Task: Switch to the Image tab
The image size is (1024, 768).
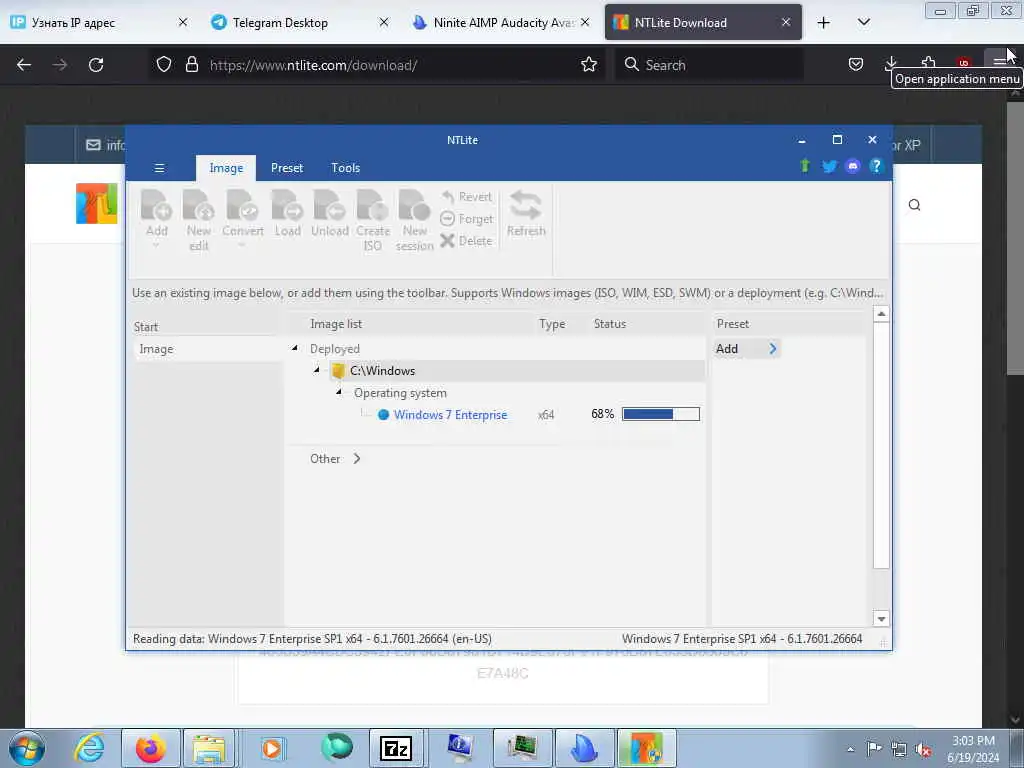Action: pyautogui.click(x=226, y=168)
